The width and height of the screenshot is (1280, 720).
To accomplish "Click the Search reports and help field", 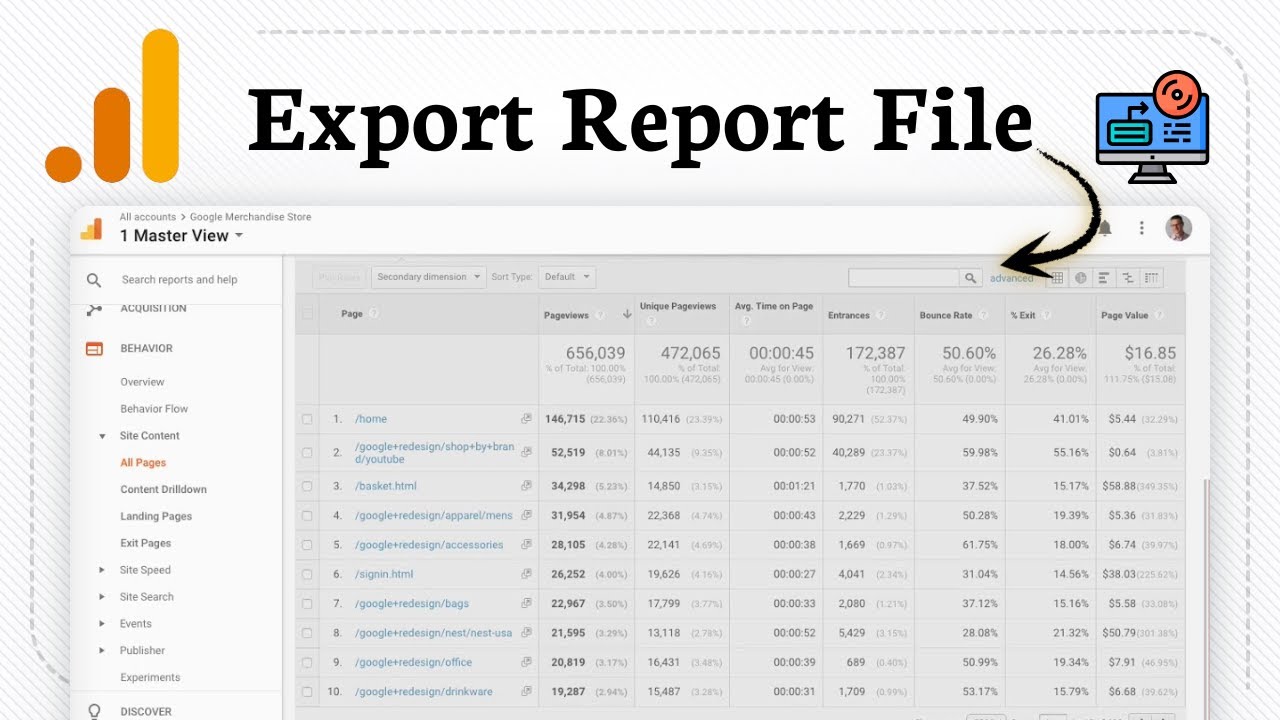I will tap(180, 280).
